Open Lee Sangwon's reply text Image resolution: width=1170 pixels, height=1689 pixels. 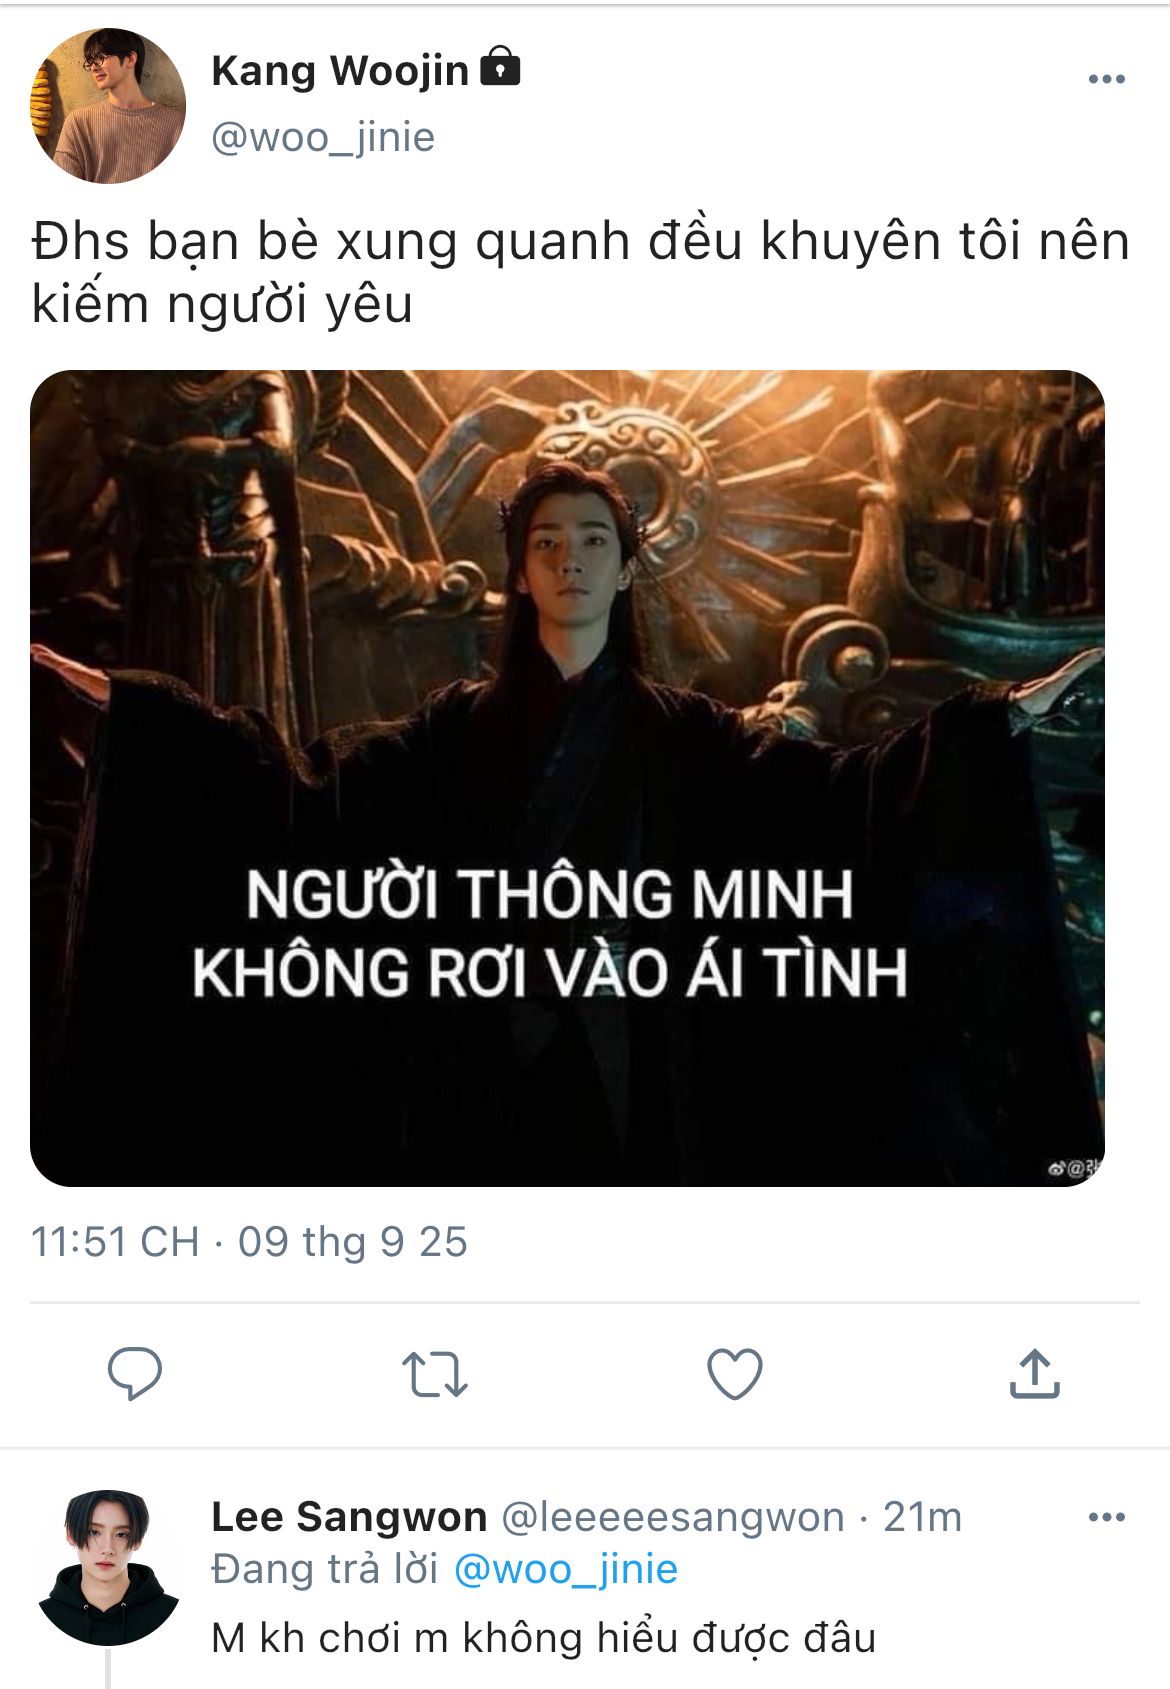[x=544, y=1638]
